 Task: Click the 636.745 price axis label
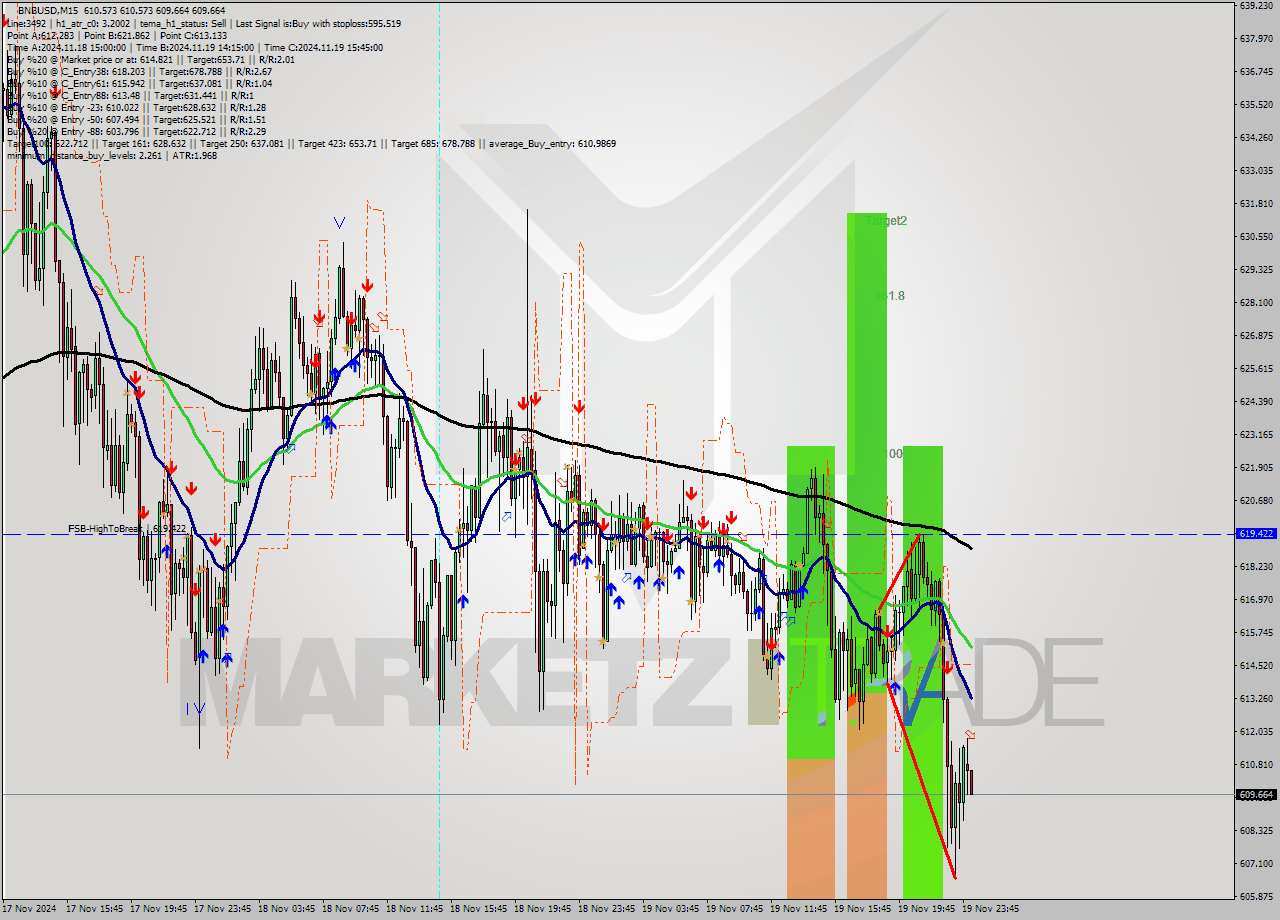[1256, 71]
